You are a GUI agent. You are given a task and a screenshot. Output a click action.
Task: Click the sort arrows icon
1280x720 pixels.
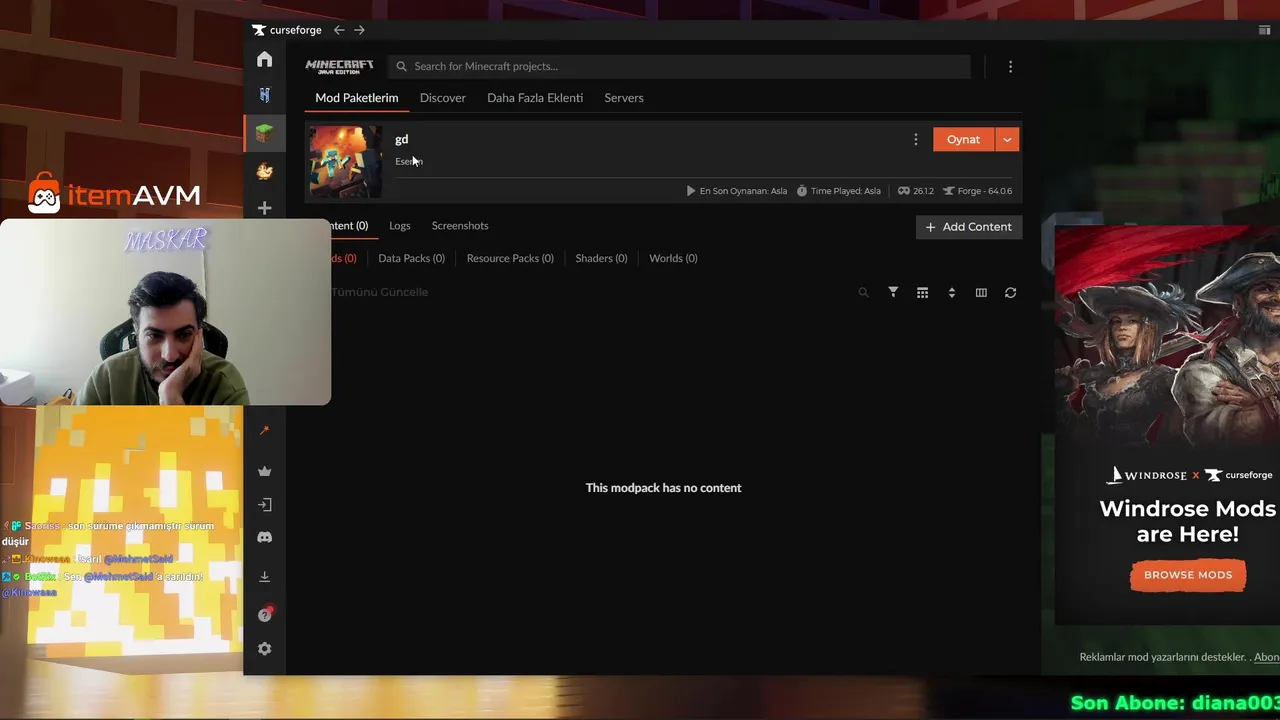point(951,293)
